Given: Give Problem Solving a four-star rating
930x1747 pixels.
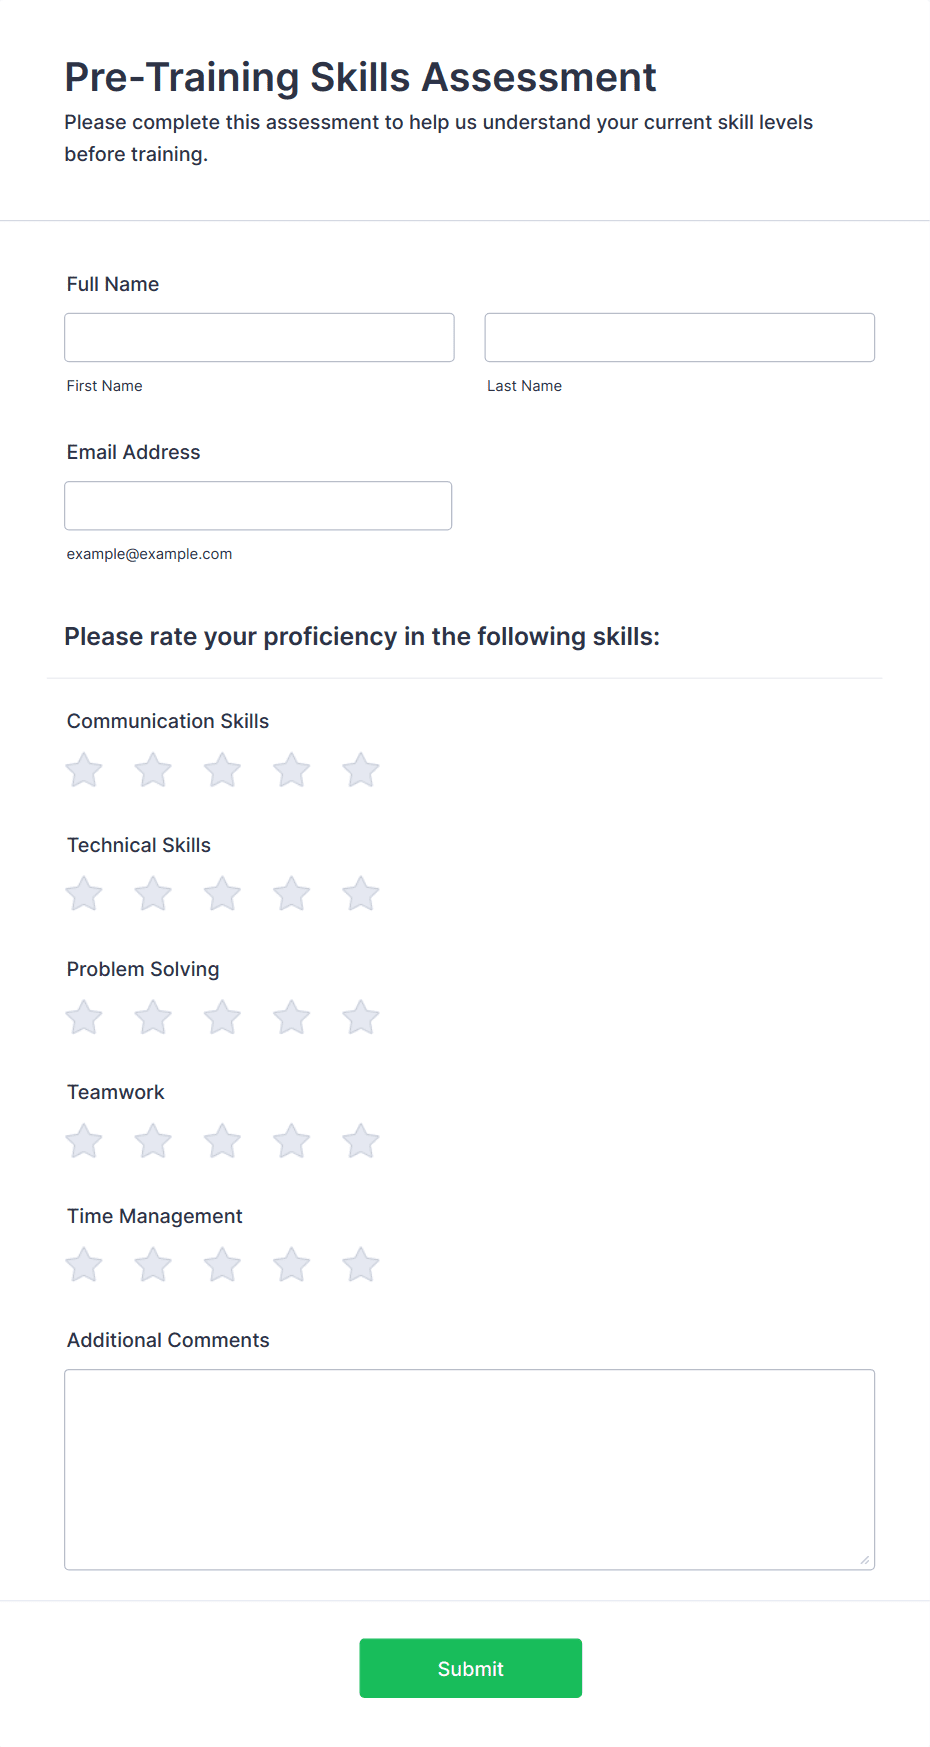Looking at the screenshot, I should click(291, 1017).
